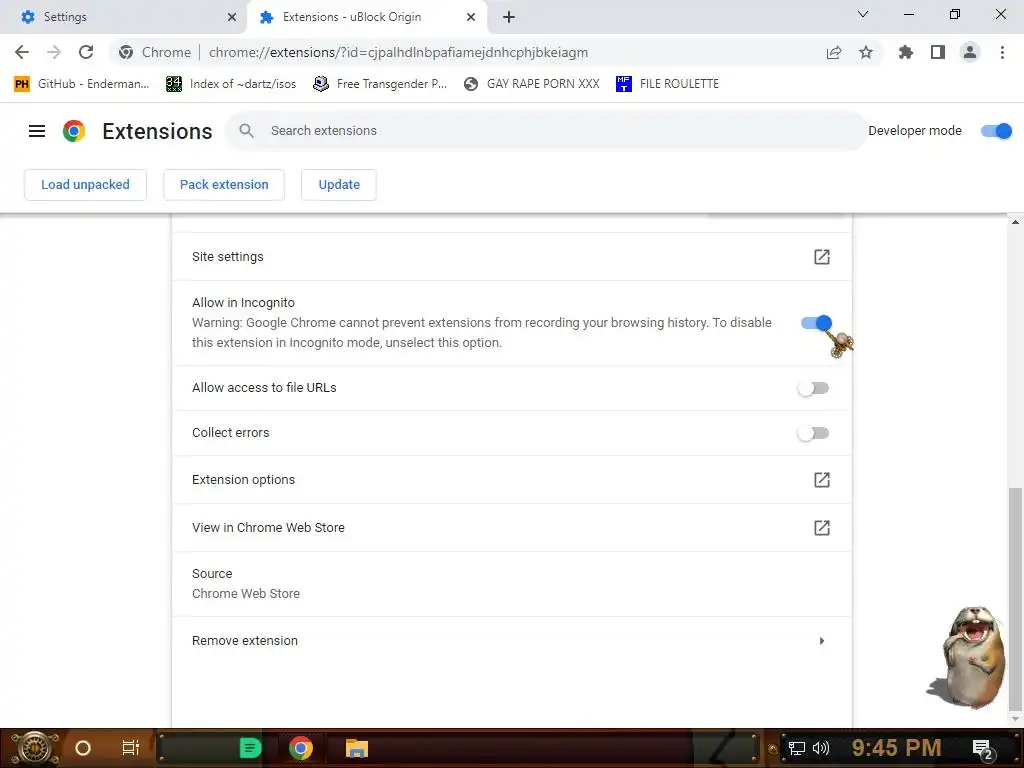Click the scrollbar up arrow
The height and width of the screenshot is (768, 1024).
pyautogui.click(x=1015, y=222)
